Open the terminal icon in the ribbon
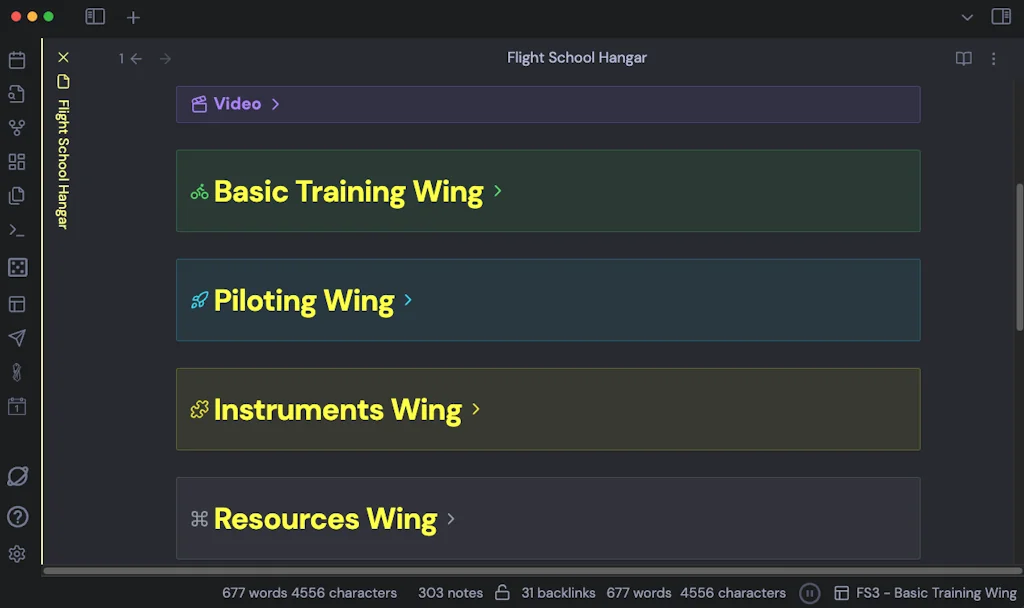Viewport: 1024px width, 608px height. point(17,230)
